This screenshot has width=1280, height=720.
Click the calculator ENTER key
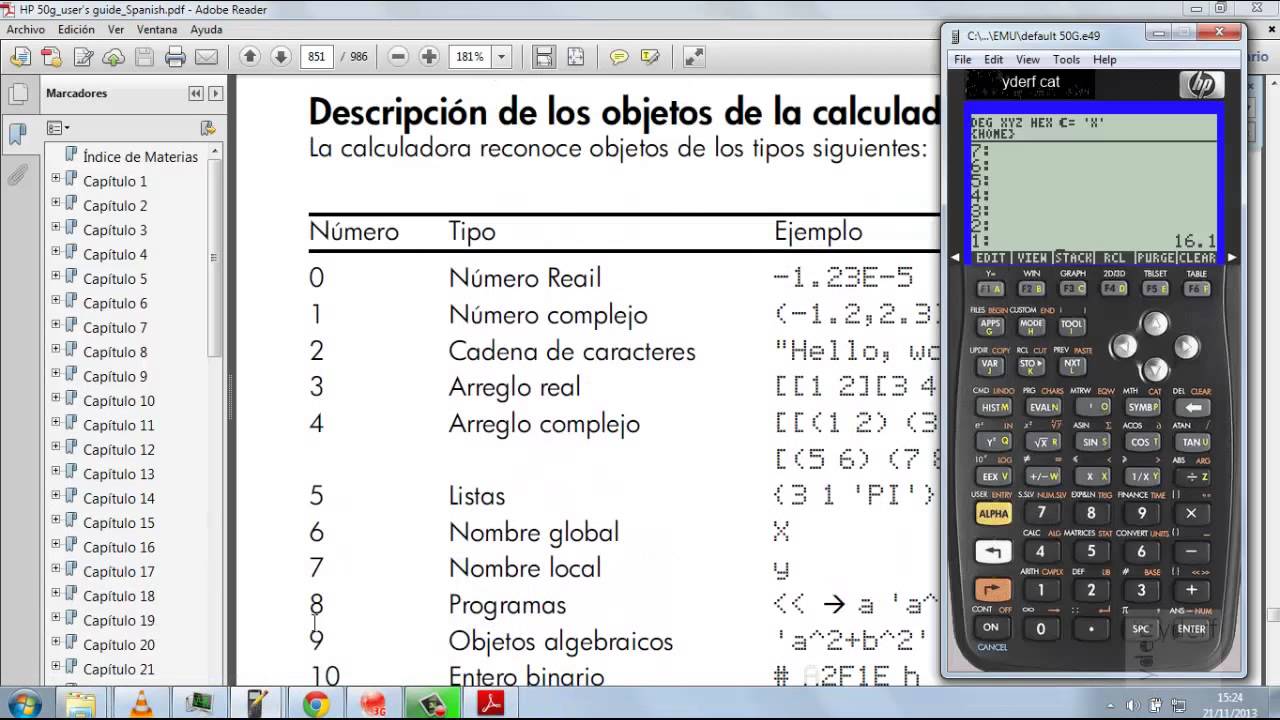pyautogui.click(x=1191, y=629)
